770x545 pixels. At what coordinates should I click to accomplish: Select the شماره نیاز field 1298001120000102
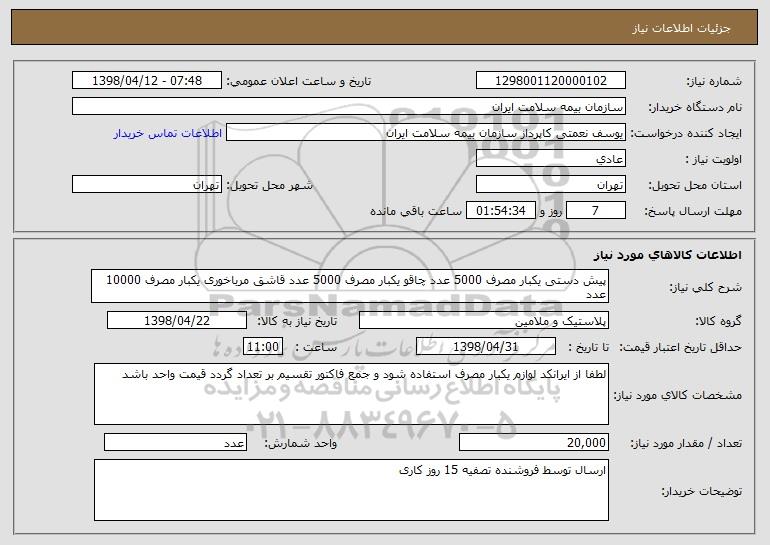[x=550, y=80]
